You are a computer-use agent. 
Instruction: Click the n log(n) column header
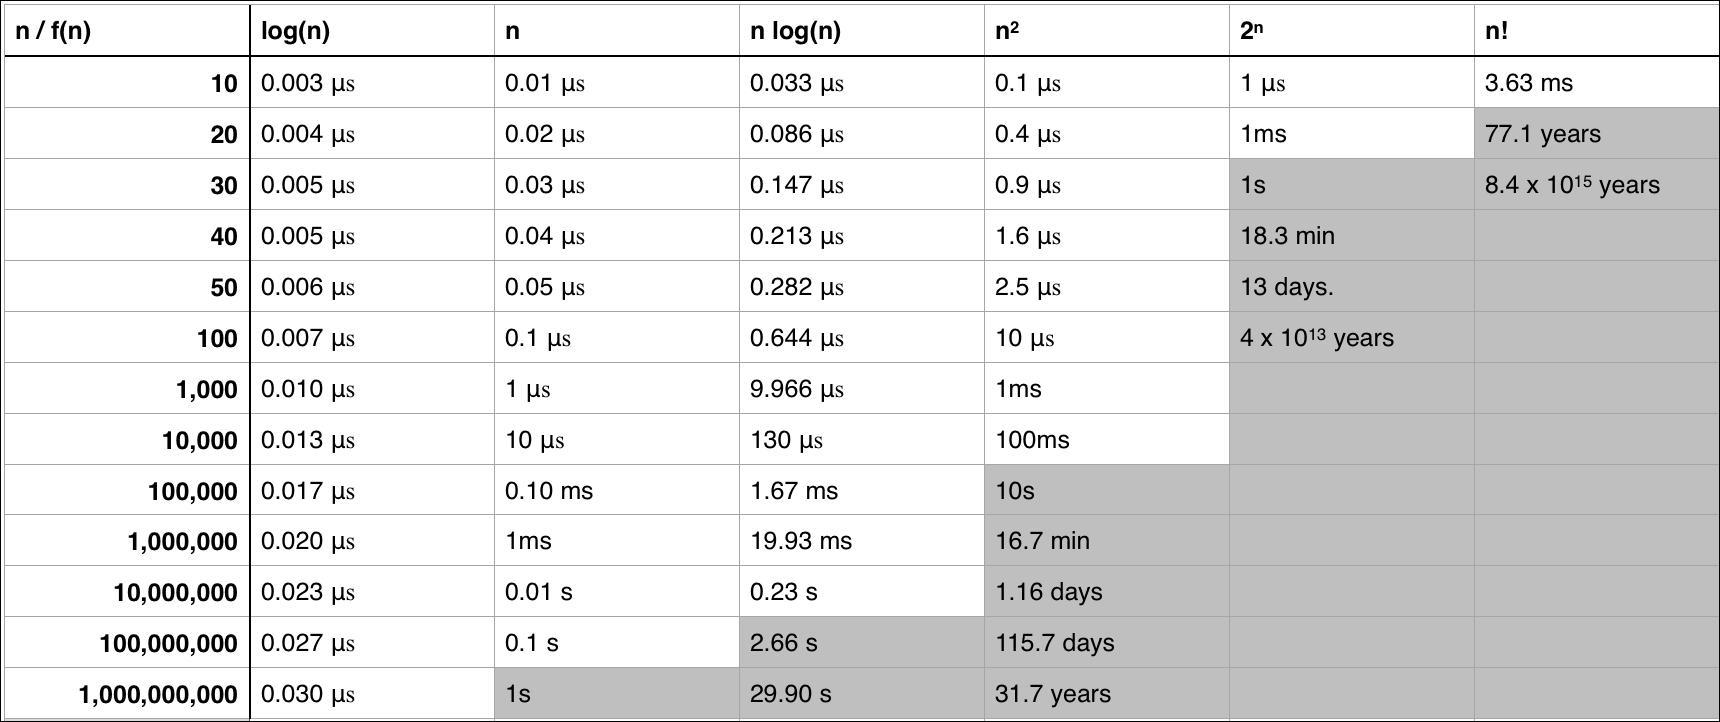pyautogui.click(x=861, y=31)
